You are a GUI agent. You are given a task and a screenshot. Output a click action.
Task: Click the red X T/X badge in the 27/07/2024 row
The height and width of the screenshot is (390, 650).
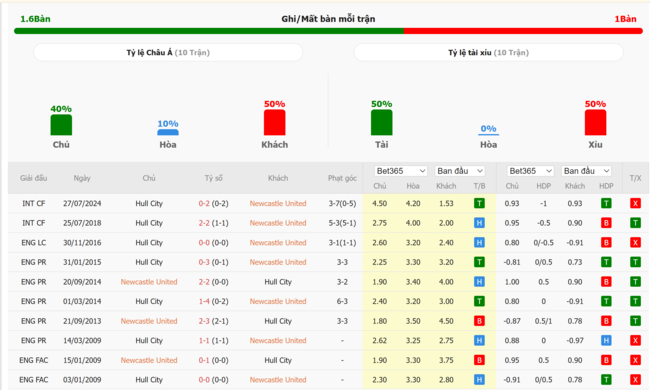[x=635, y=203]
